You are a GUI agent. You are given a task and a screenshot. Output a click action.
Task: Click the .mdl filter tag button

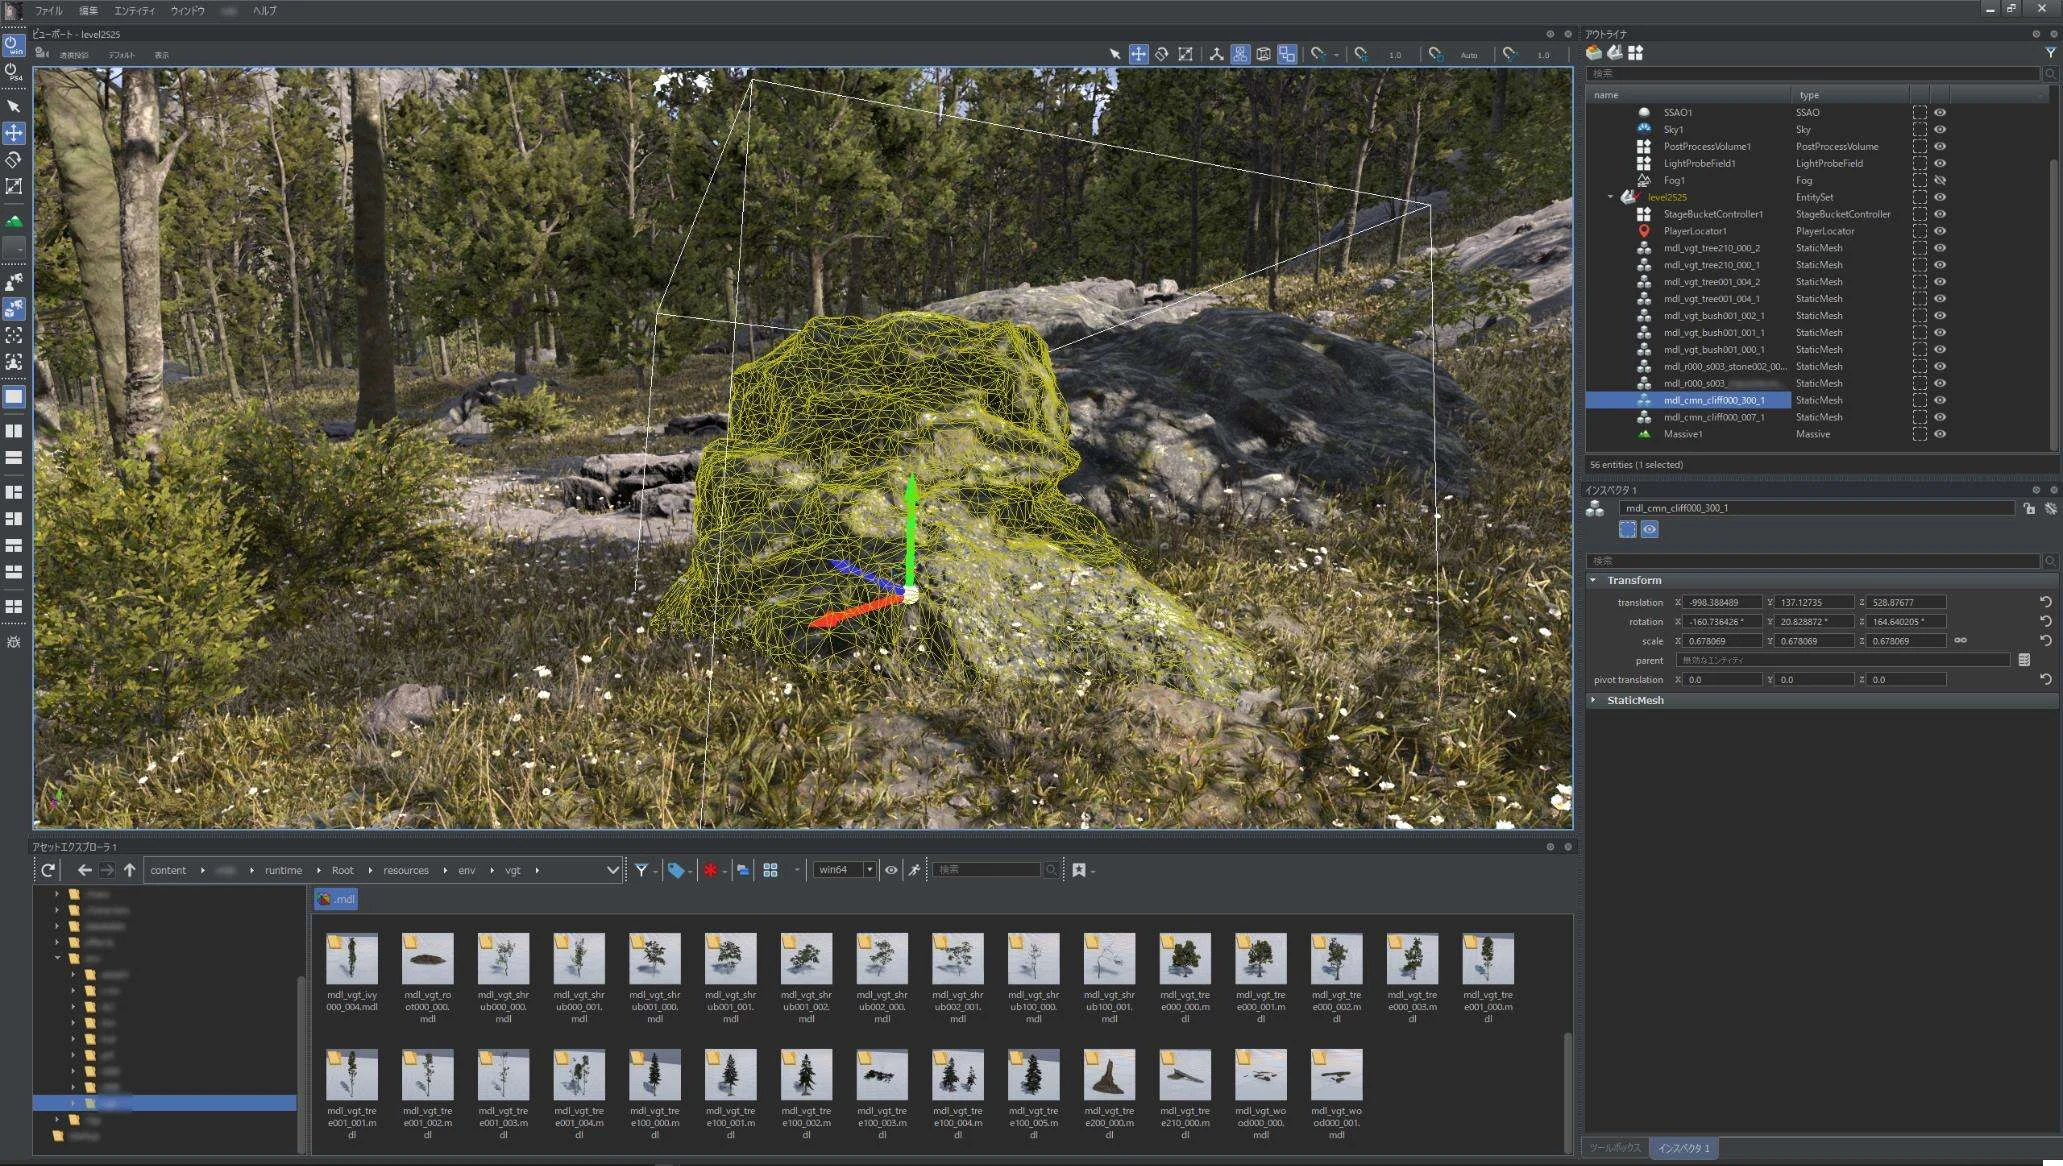(336, 899)
